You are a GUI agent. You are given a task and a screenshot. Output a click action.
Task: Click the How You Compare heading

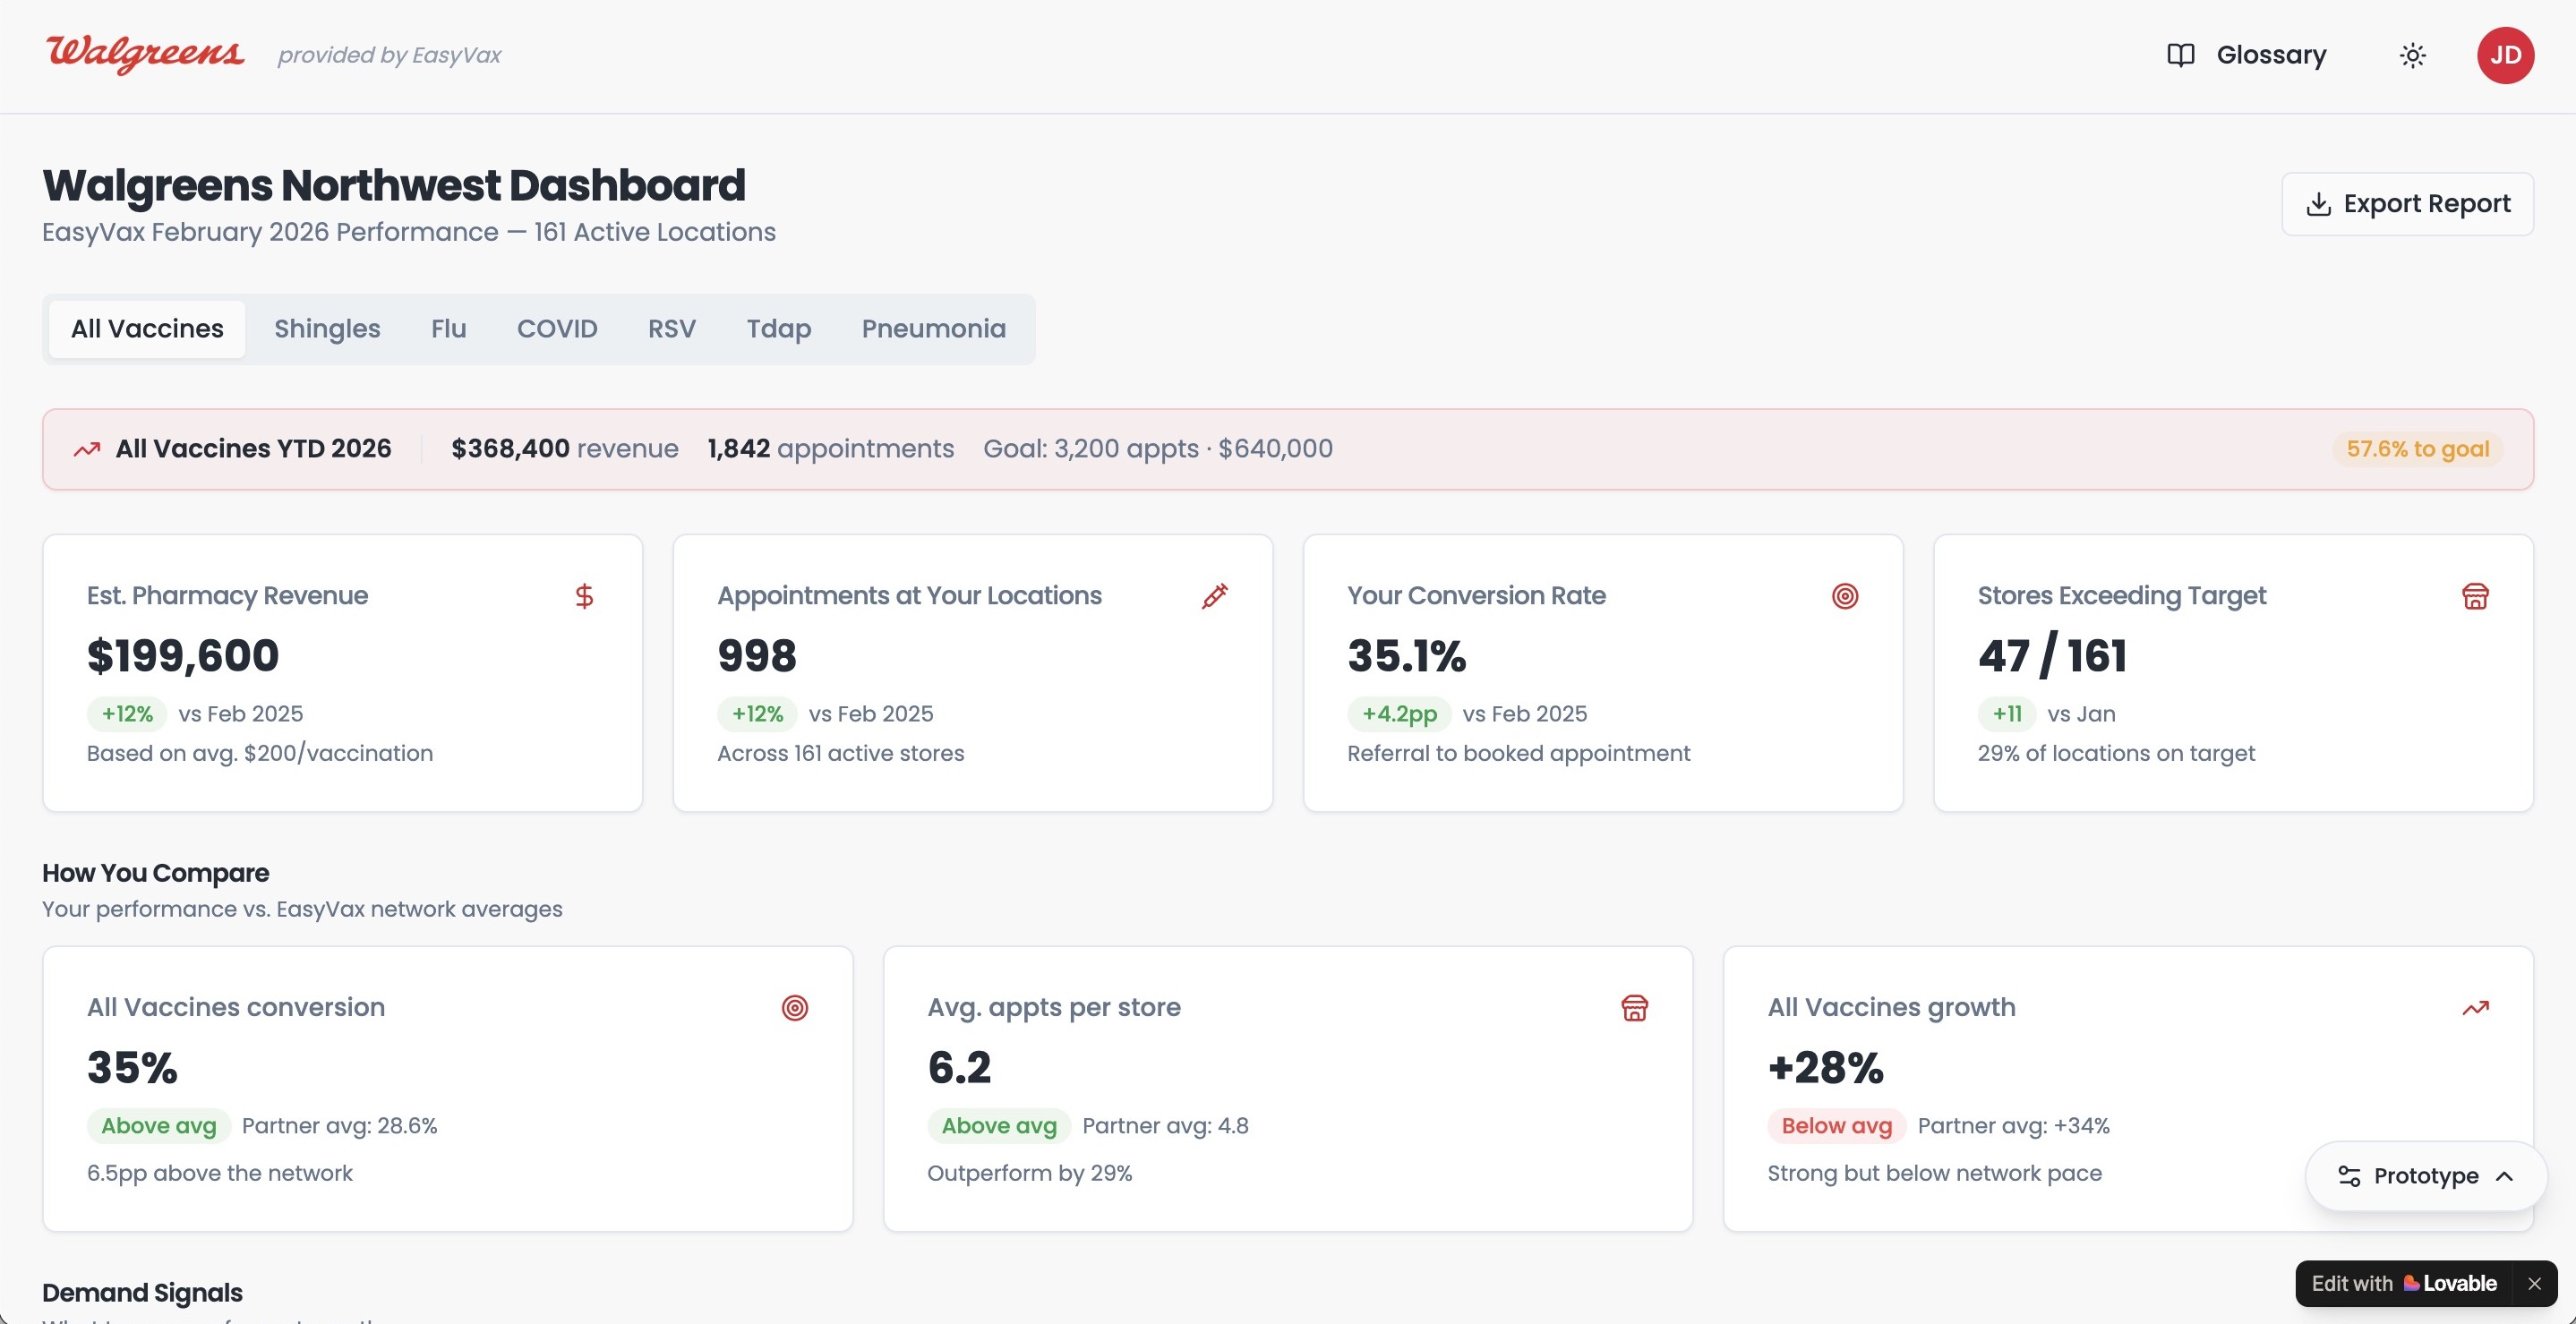click(x=156, y=873)
